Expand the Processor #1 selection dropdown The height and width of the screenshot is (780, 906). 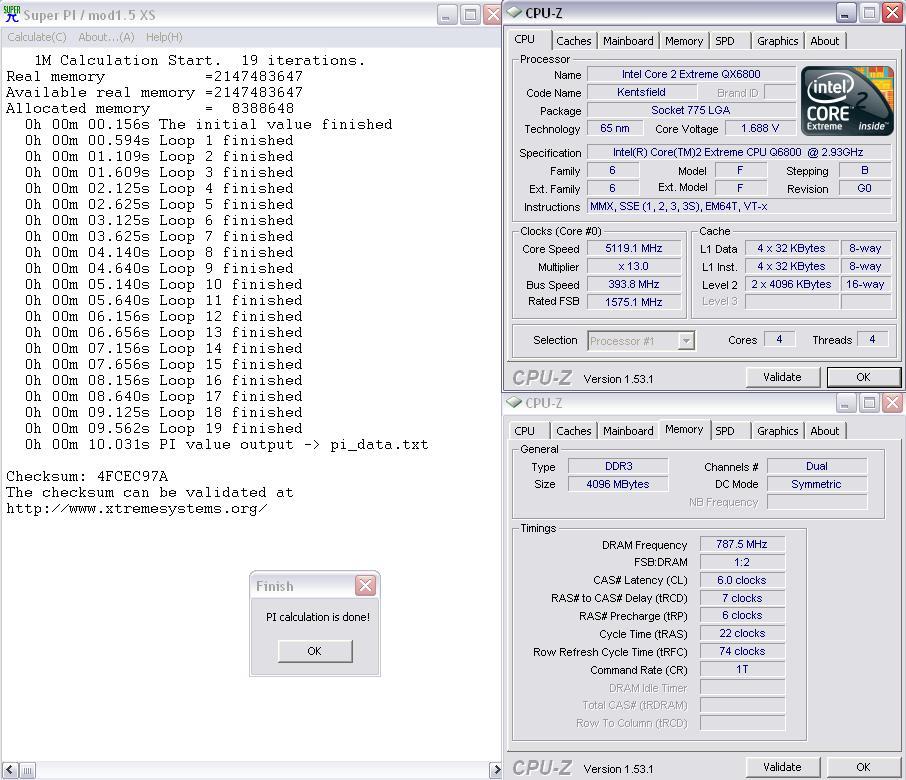(686, 341)
